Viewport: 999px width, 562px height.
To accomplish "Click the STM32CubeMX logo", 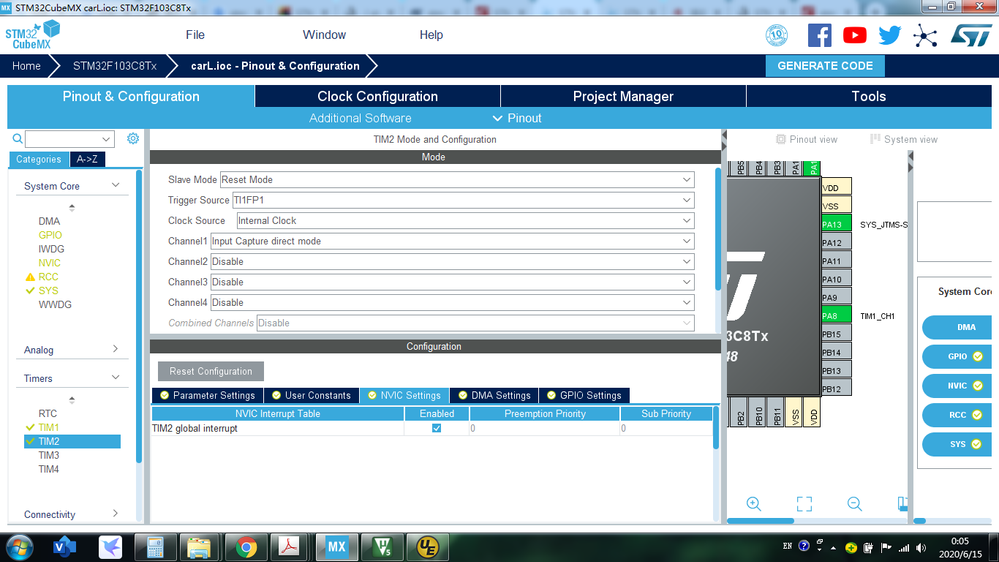I will 32,35.
